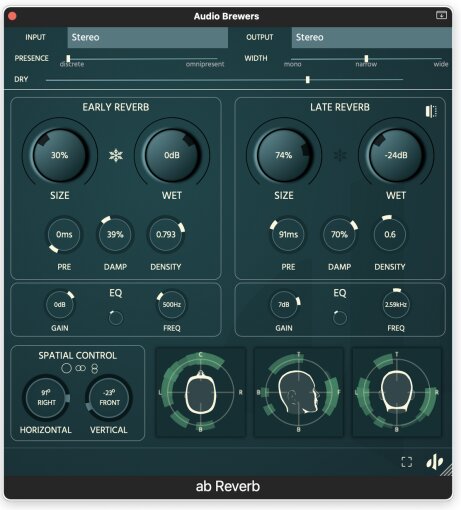
Task: Click the side-profile head position display
Action: point(298,392)
